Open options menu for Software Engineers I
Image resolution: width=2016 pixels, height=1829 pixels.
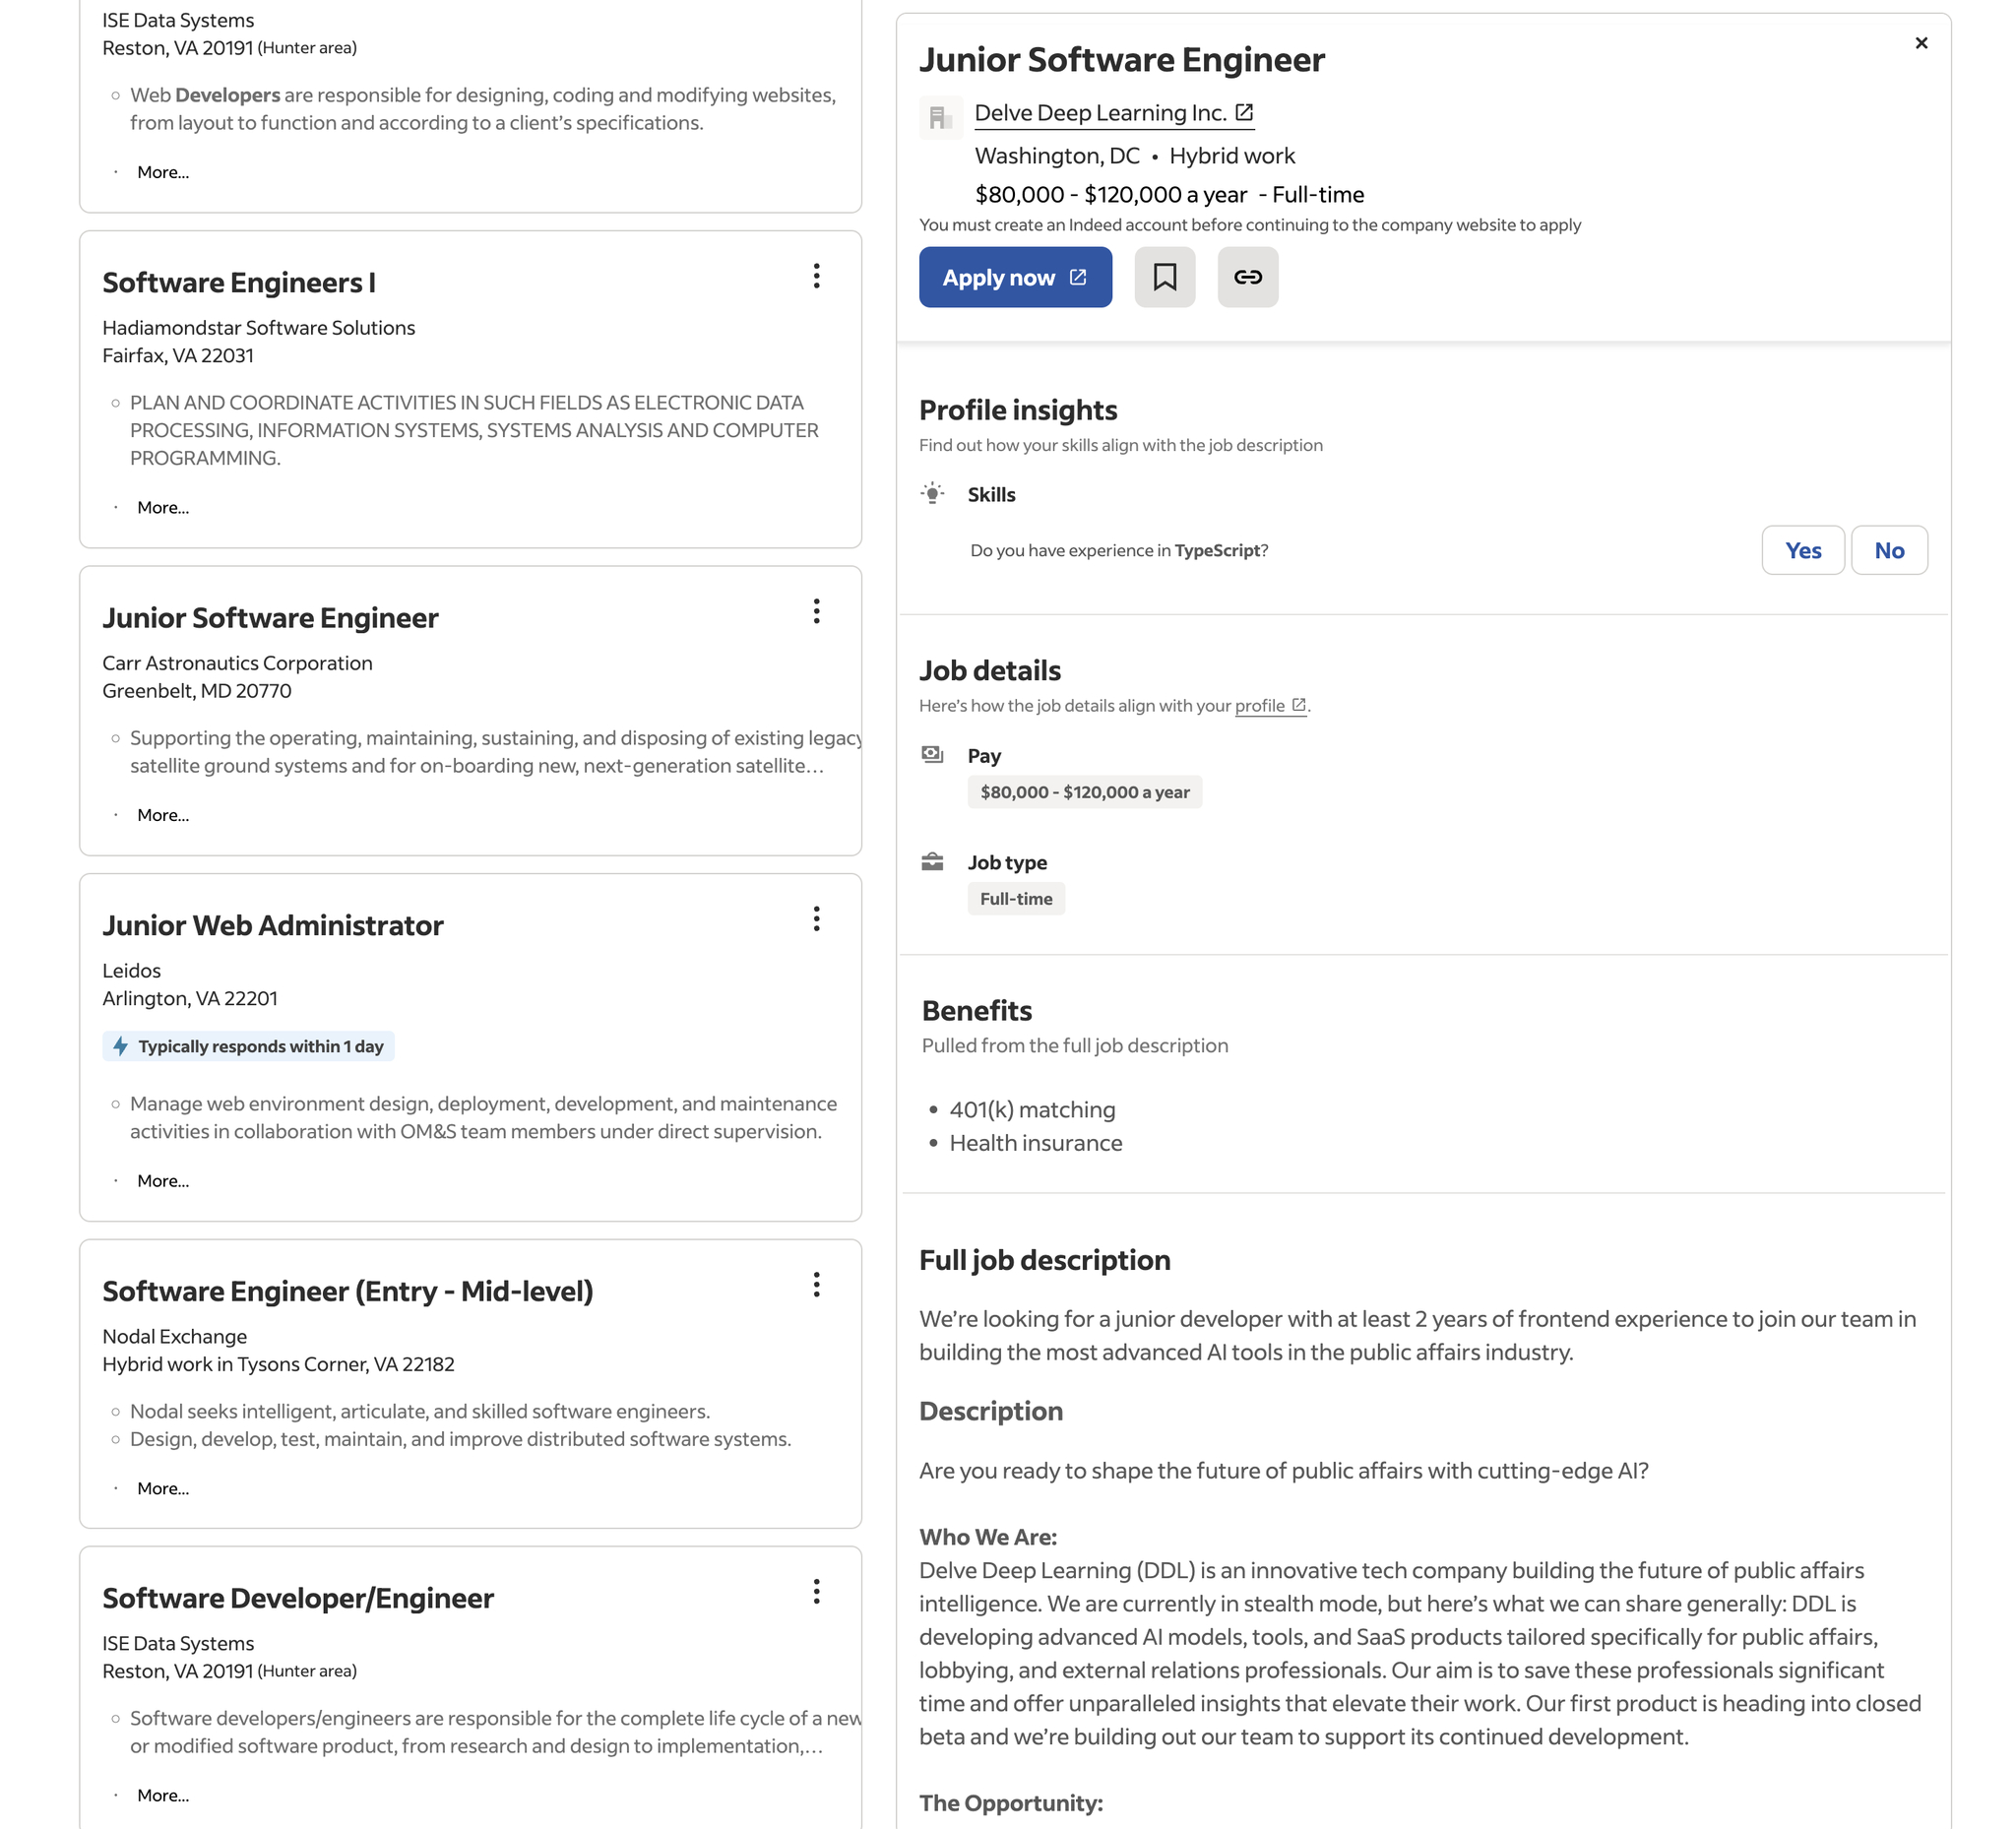(x=816, y=276)
